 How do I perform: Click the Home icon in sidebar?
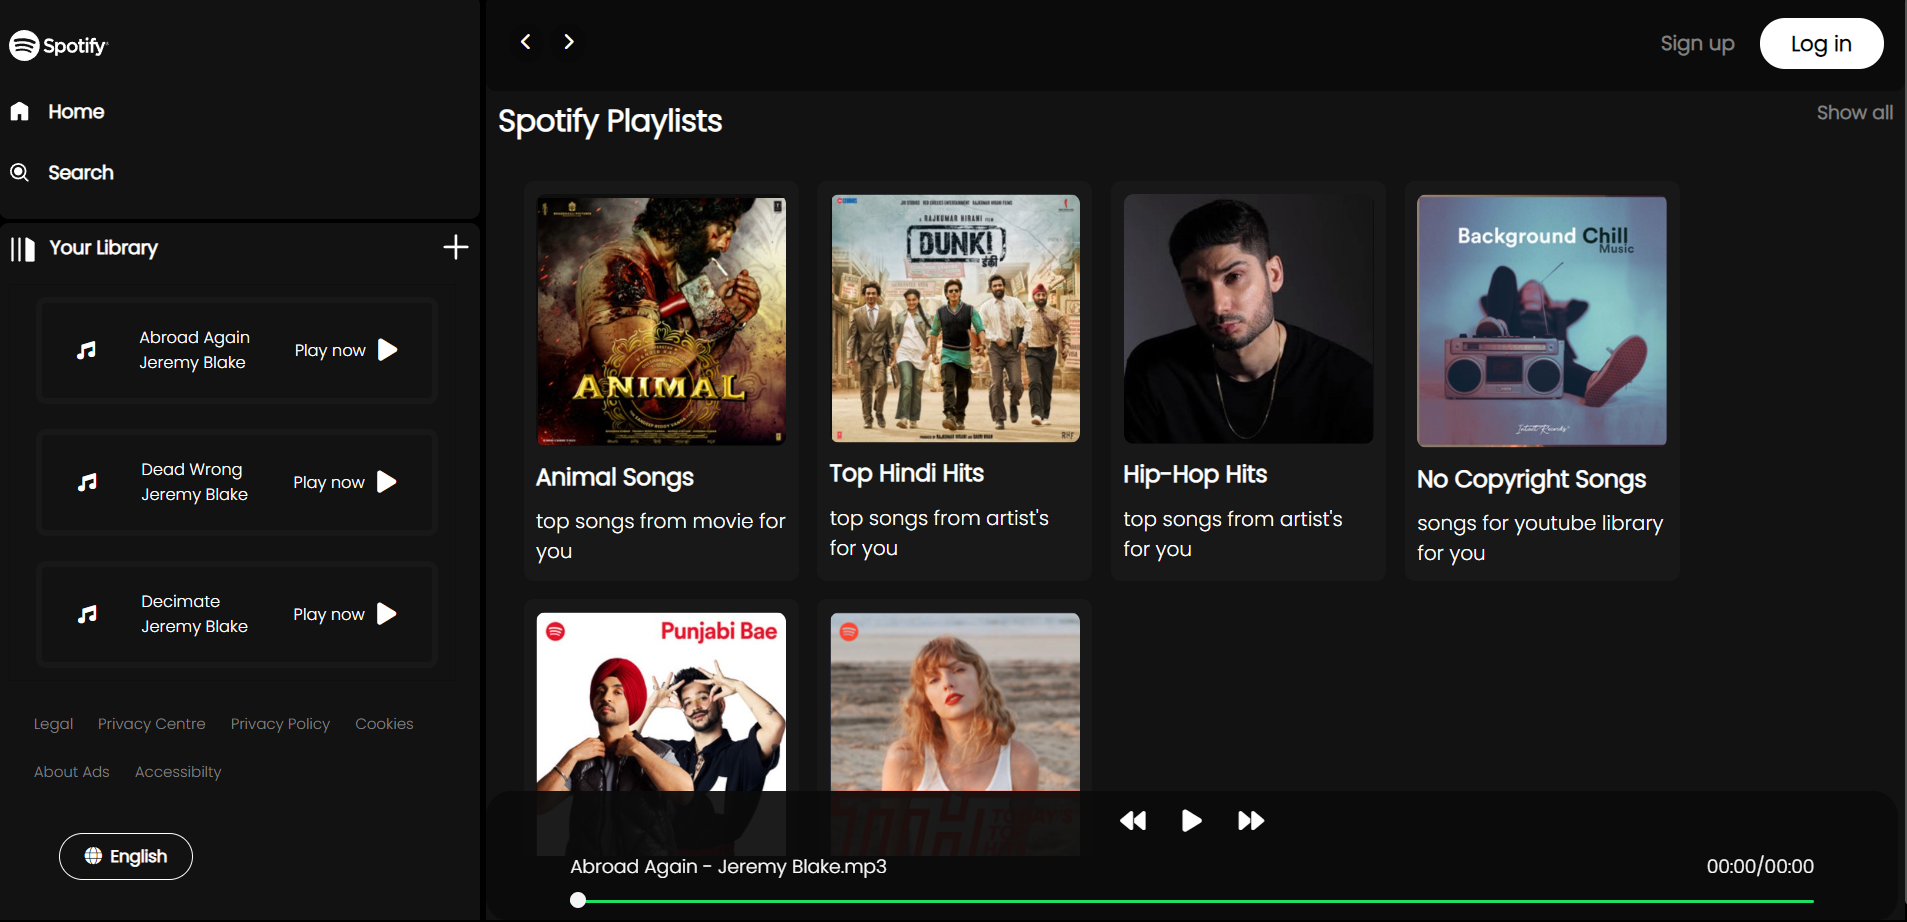20,111
